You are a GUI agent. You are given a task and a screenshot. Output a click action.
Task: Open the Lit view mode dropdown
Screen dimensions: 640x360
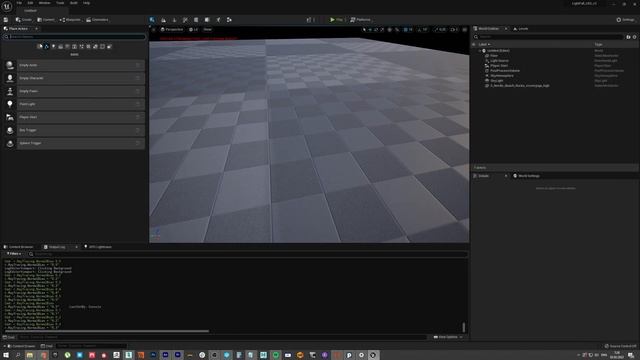coord(193,29)
